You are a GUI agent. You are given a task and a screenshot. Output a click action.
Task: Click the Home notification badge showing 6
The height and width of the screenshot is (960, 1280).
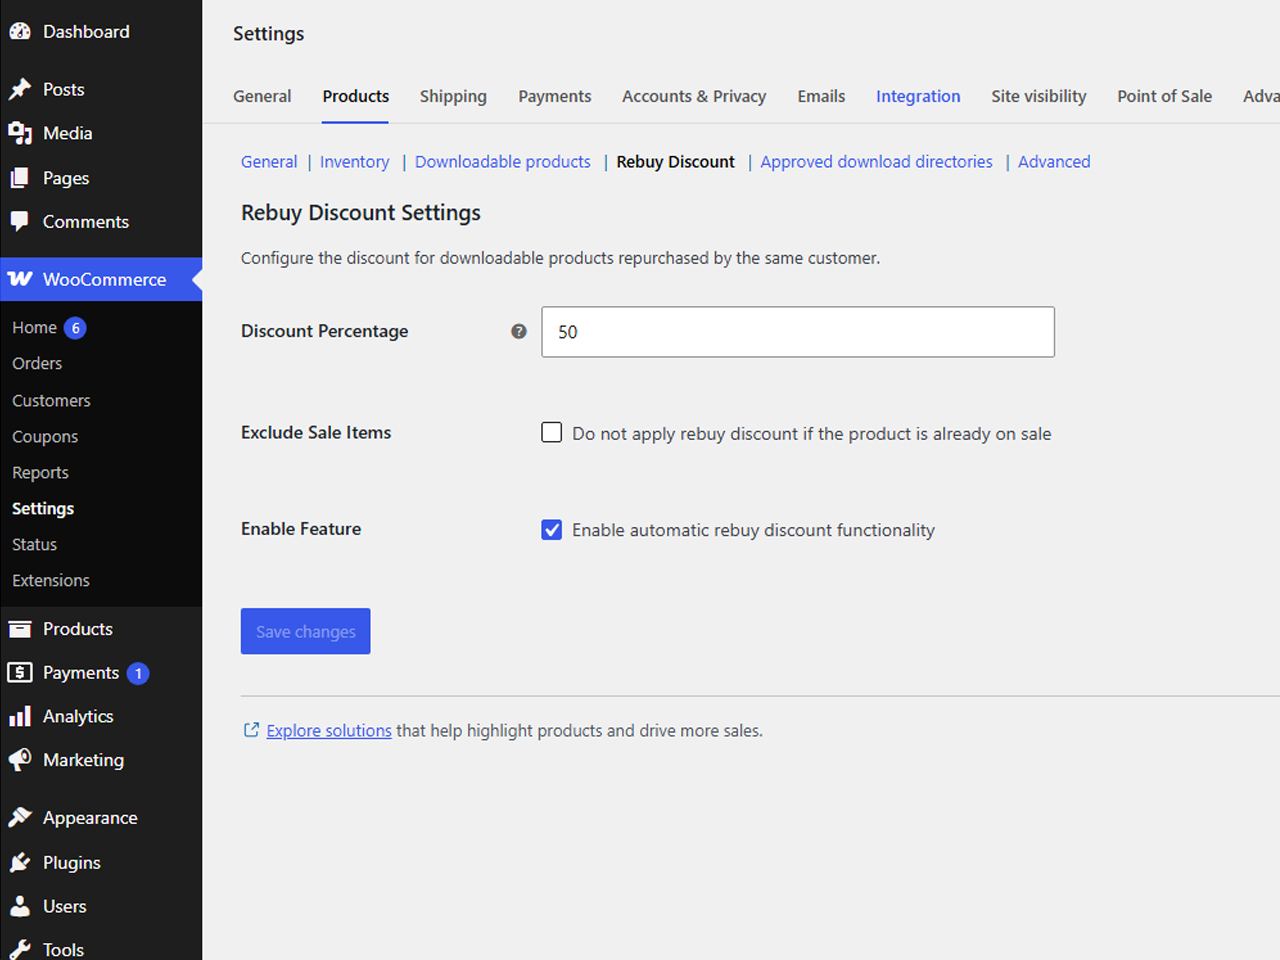pos(75,328)
